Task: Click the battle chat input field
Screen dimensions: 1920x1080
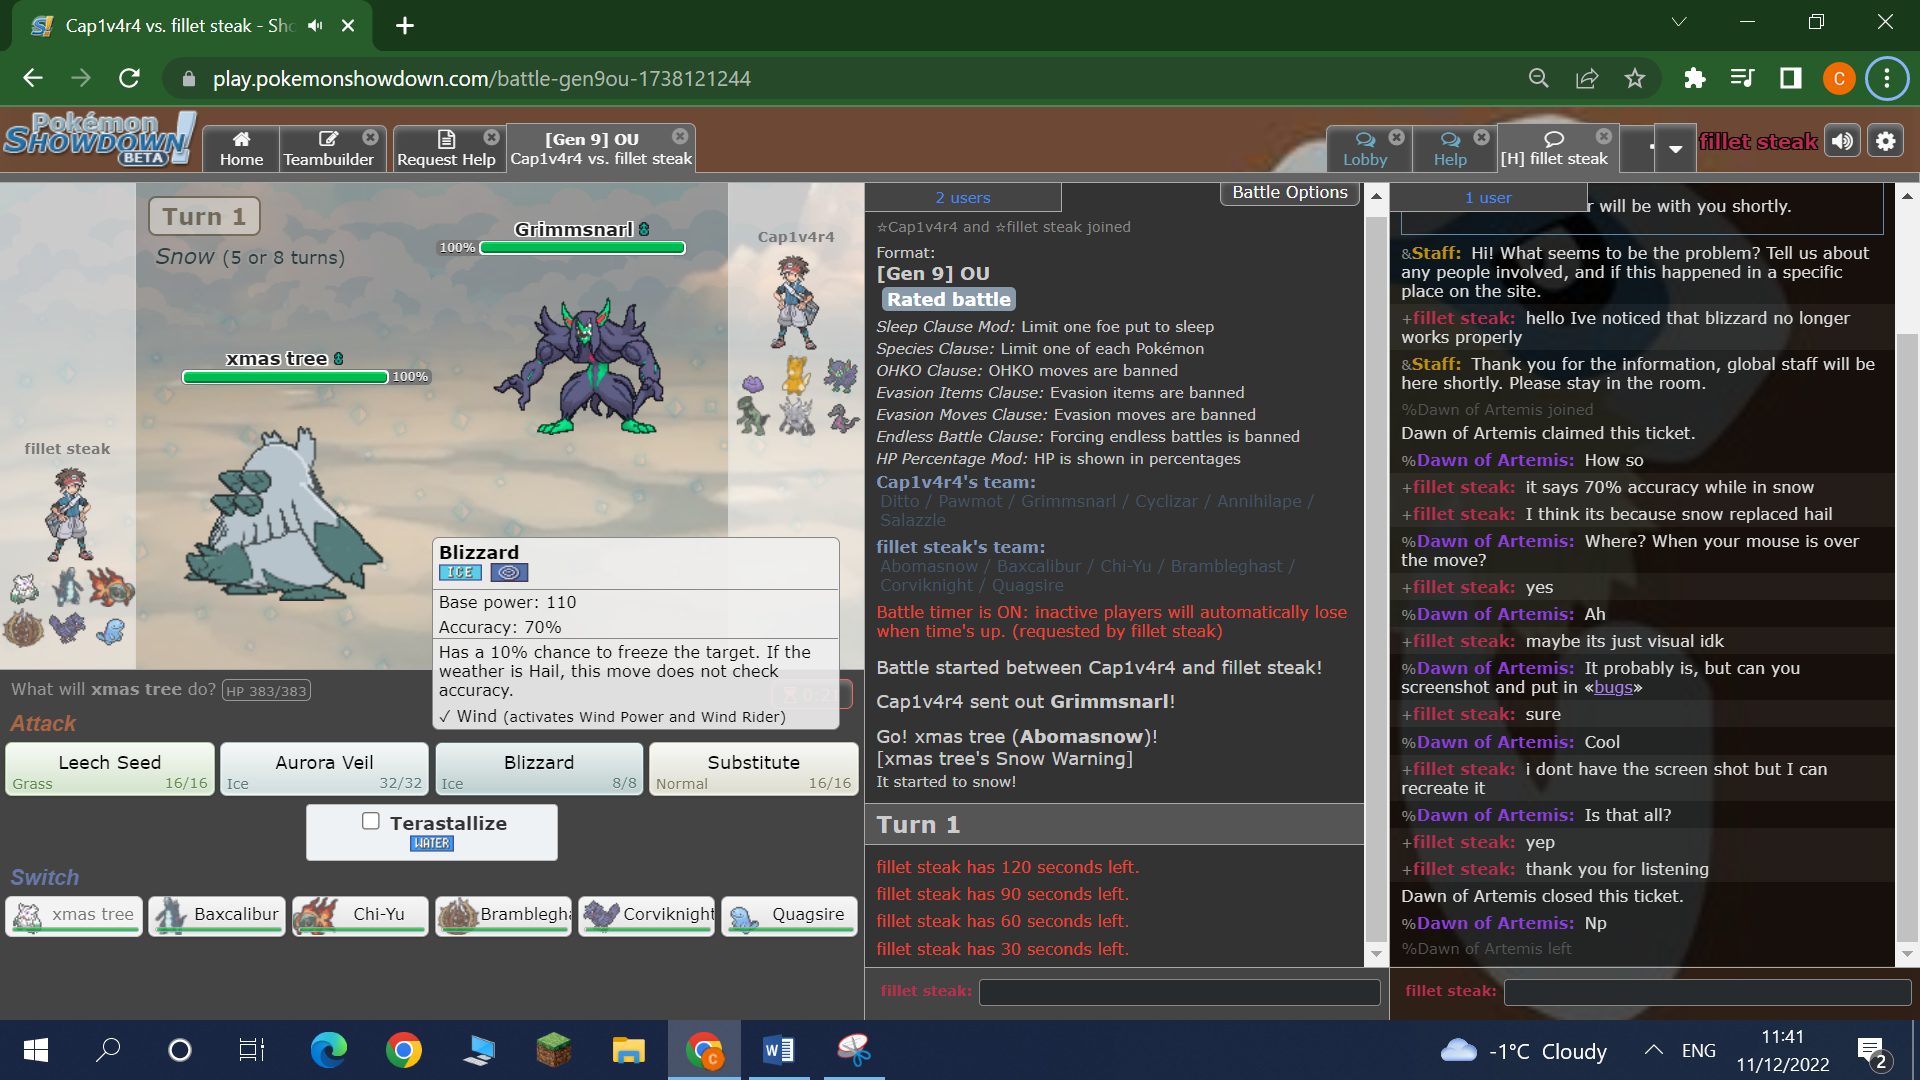Action: point(1179,992)
